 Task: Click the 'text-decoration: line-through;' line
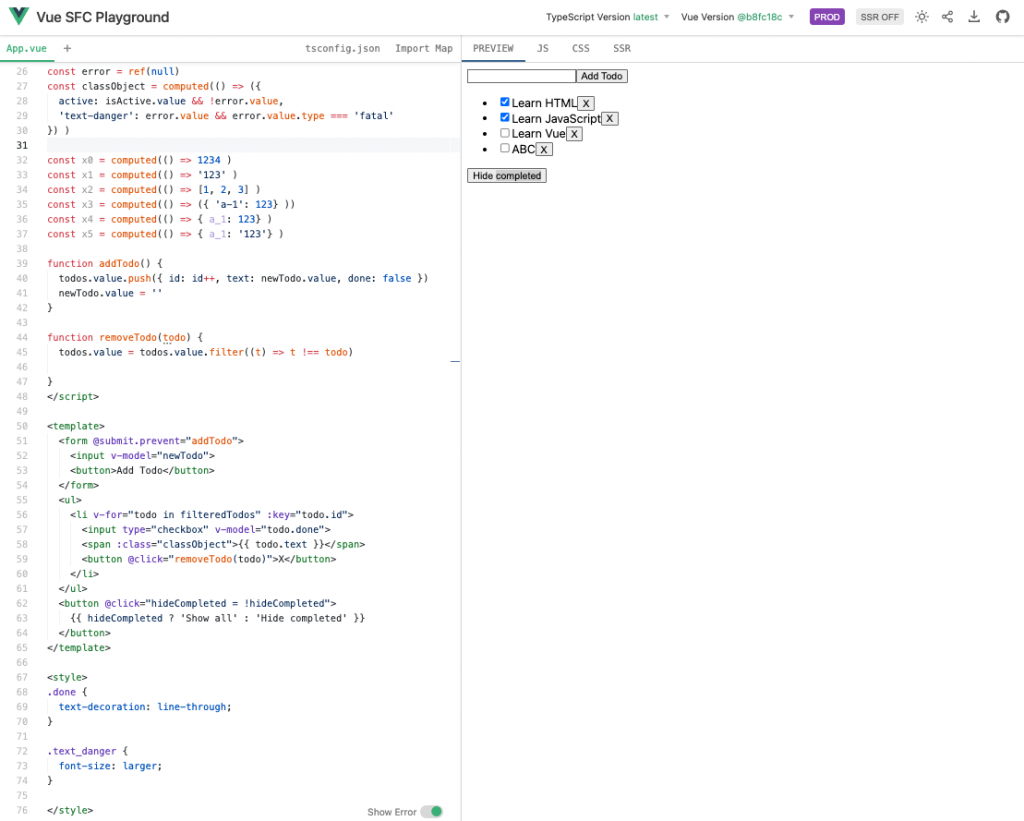pyautogui.click(x=145, y=707)
